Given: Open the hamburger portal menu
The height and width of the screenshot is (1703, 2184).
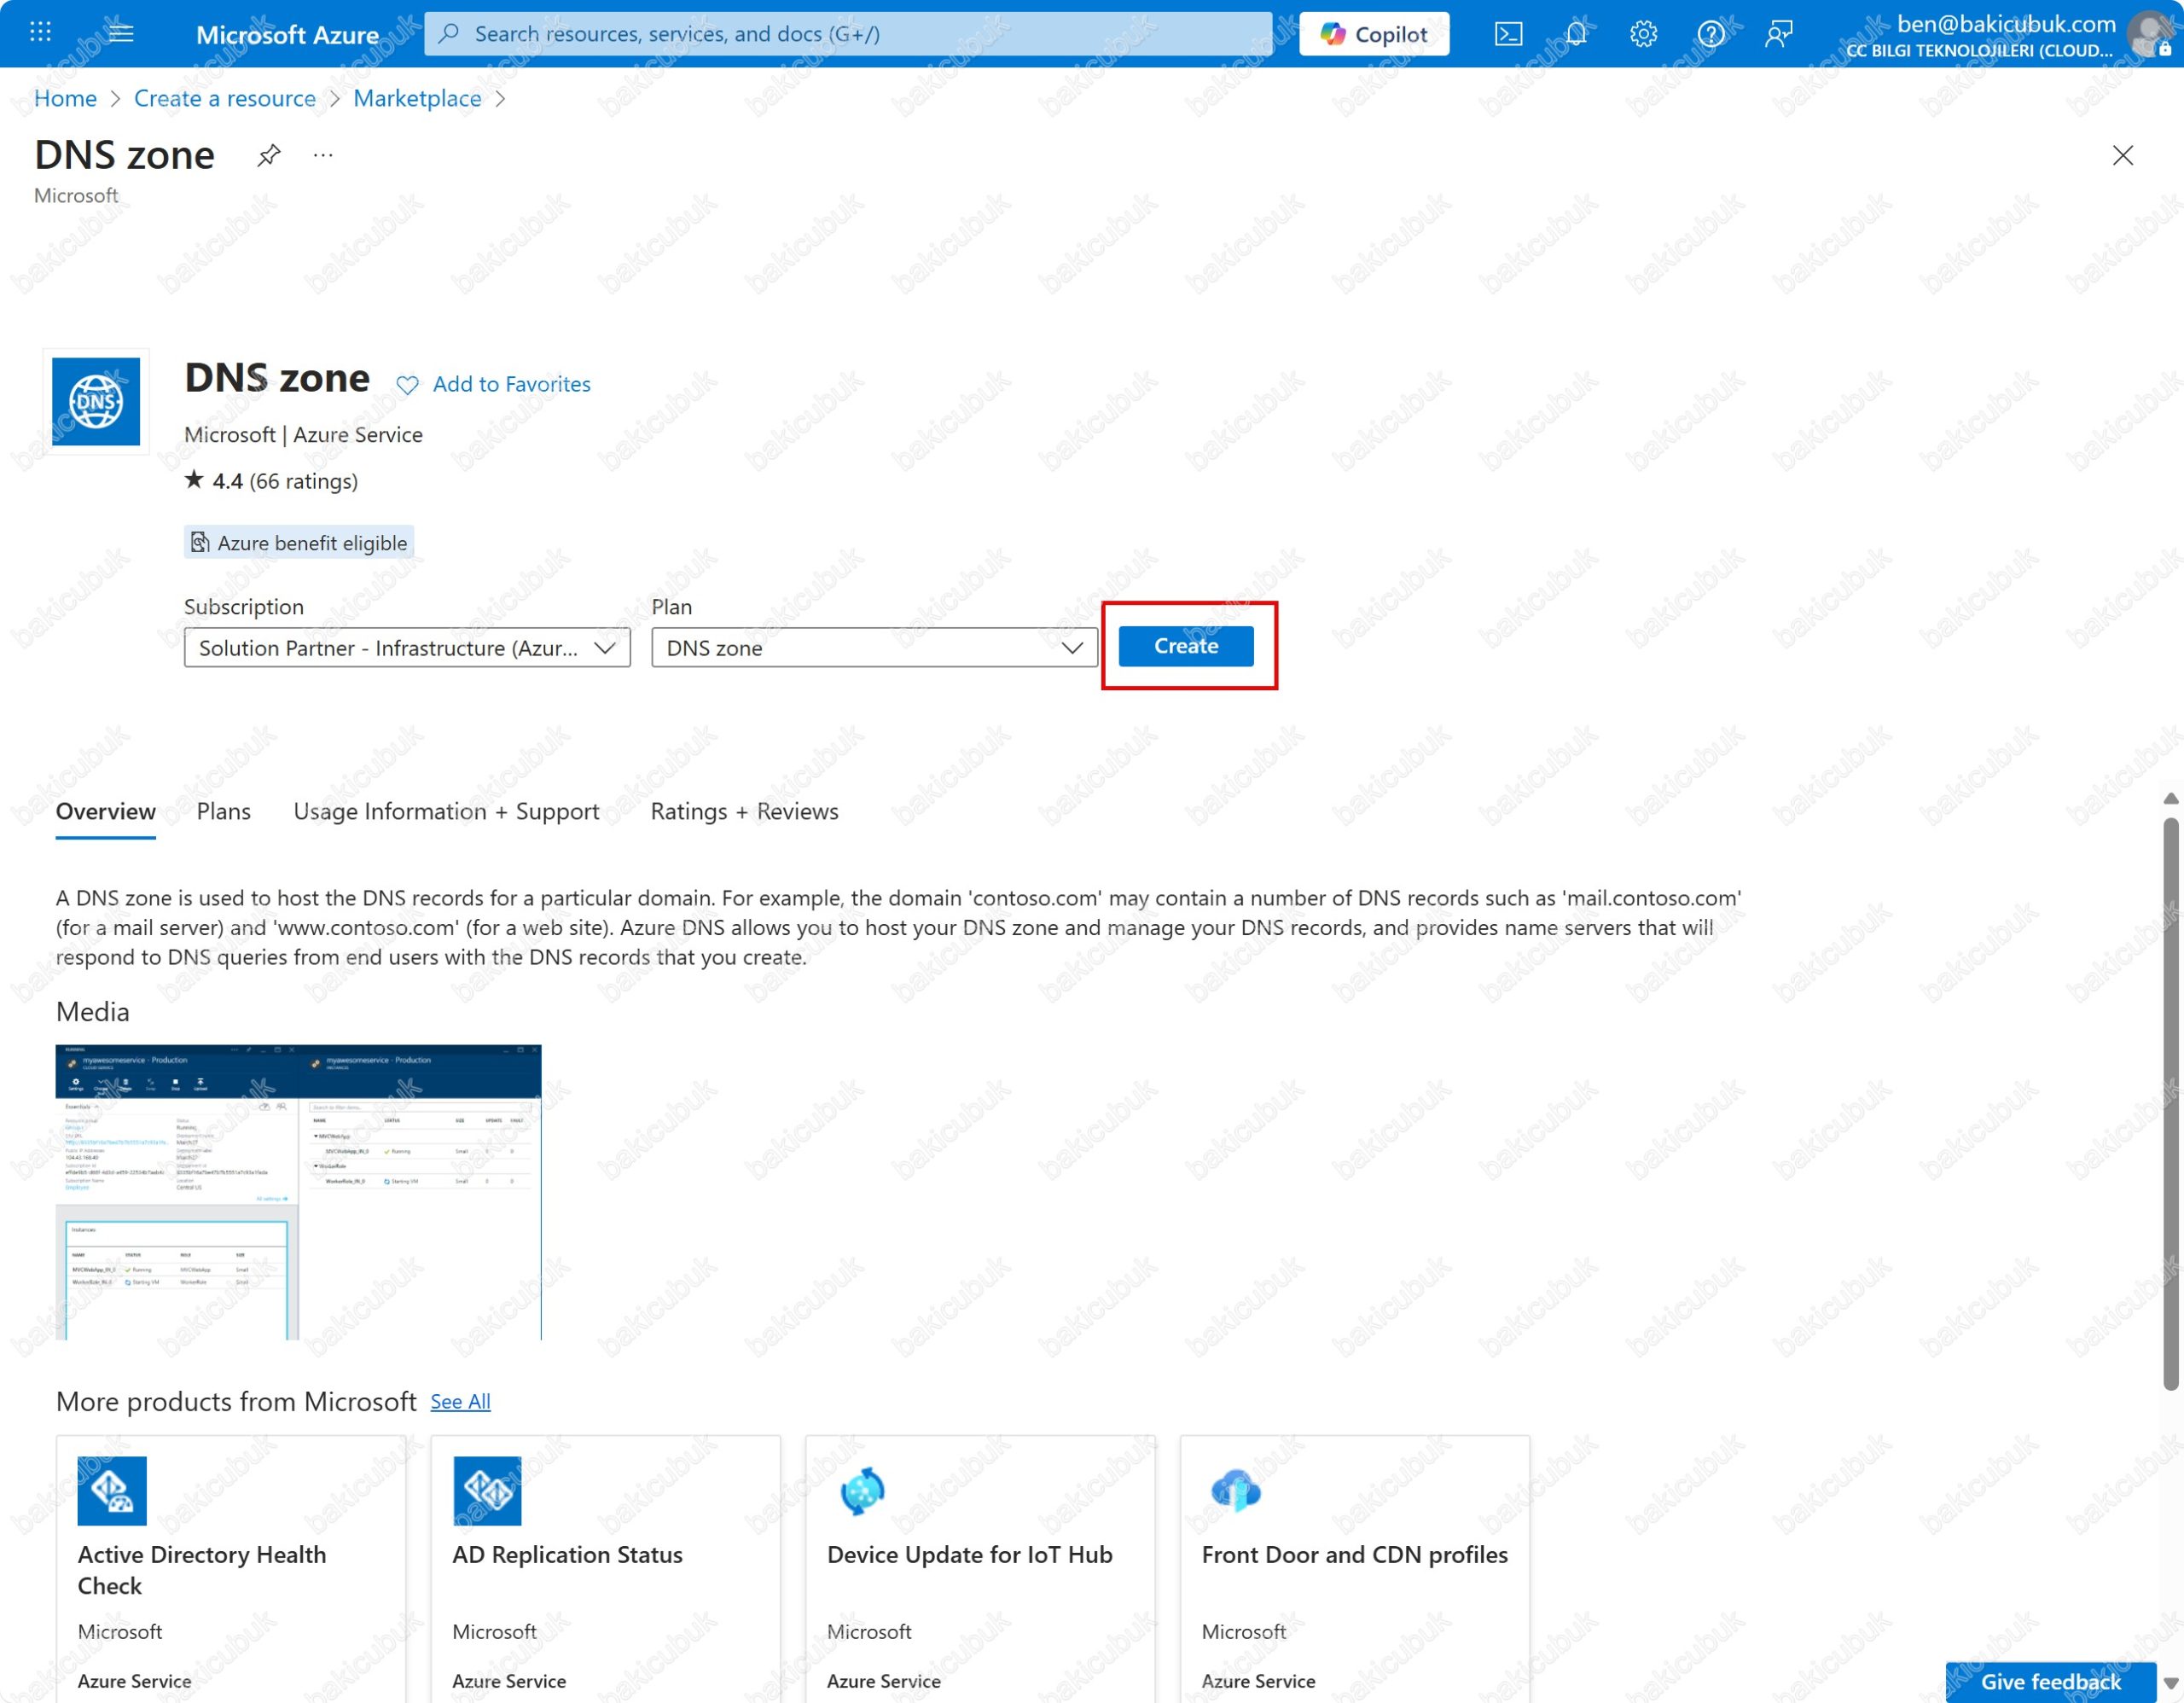Looking at the screenshot, I should point(121,33).
